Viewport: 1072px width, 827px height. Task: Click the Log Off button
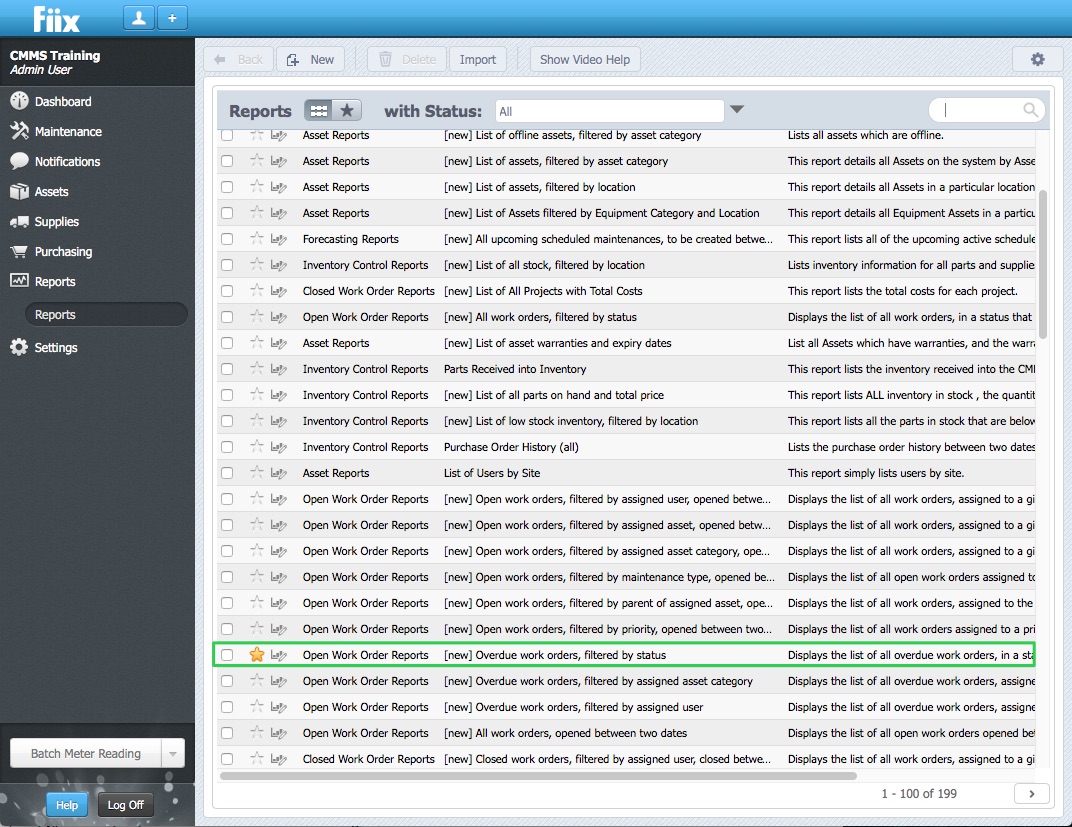tap(126, 805)
